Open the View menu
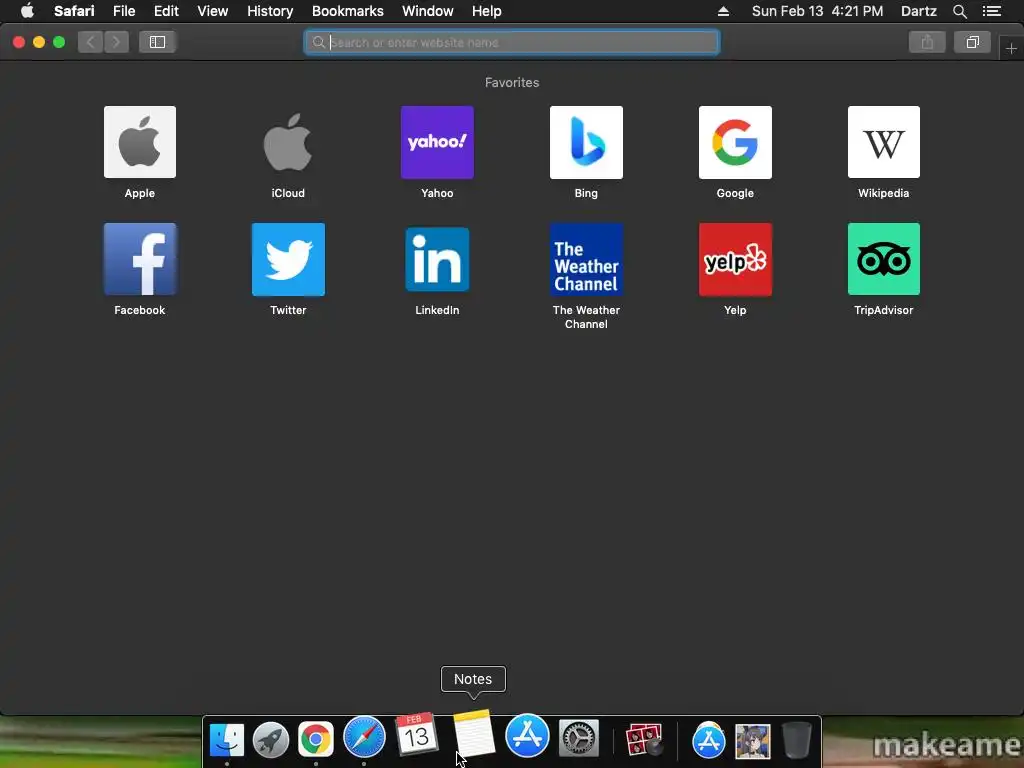The image size is (1024, 768). pos(213,11)
